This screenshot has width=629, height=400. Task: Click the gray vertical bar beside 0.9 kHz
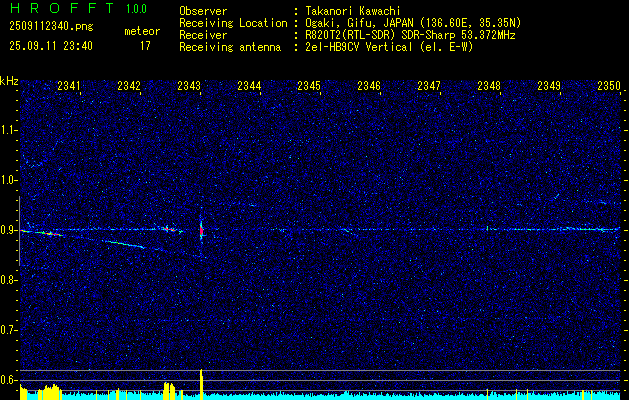pos(19,231)
